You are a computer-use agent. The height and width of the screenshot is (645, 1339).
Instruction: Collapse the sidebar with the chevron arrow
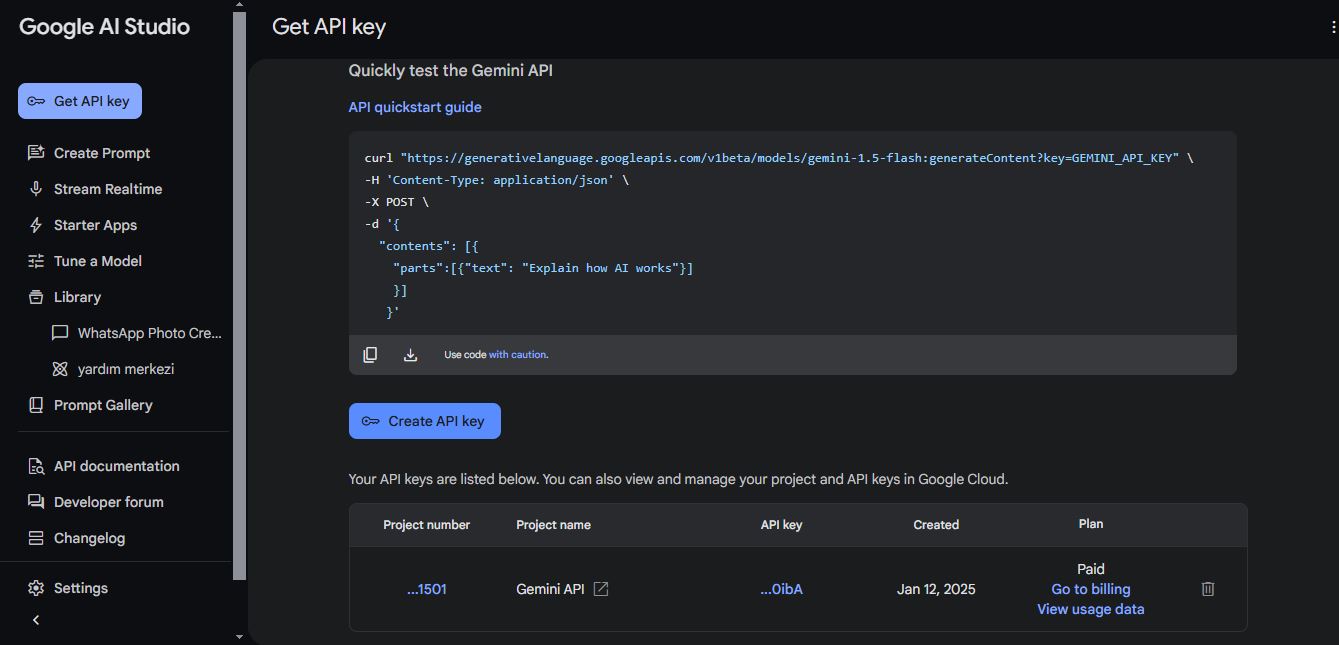coord(36,620)
